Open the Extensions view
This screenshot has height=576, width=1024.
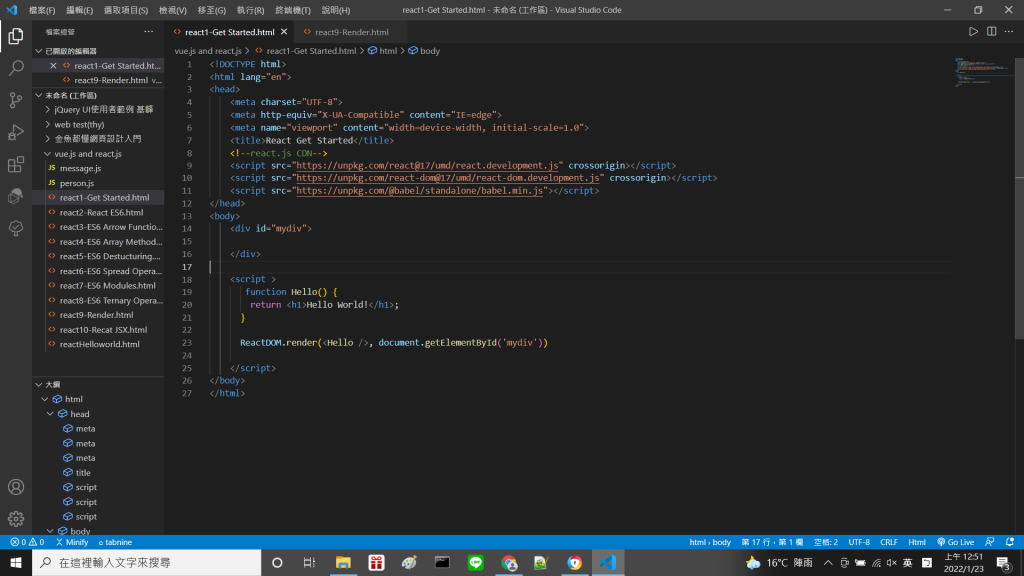(16, 164)
